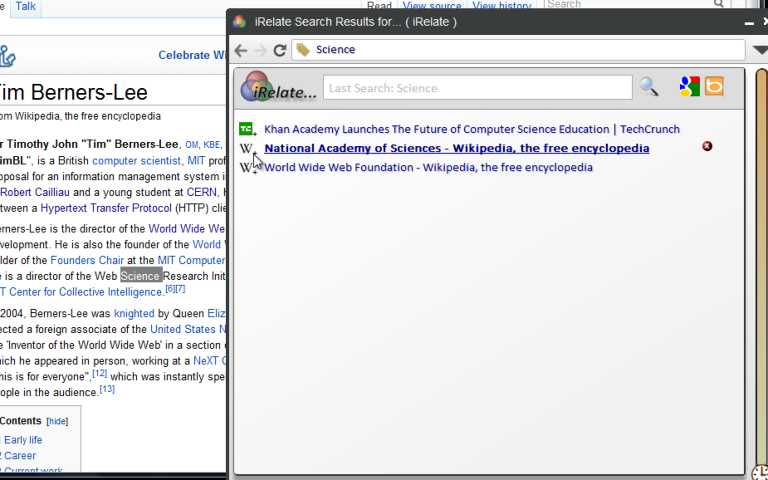Open citation reference [12]

coord(100,373)
